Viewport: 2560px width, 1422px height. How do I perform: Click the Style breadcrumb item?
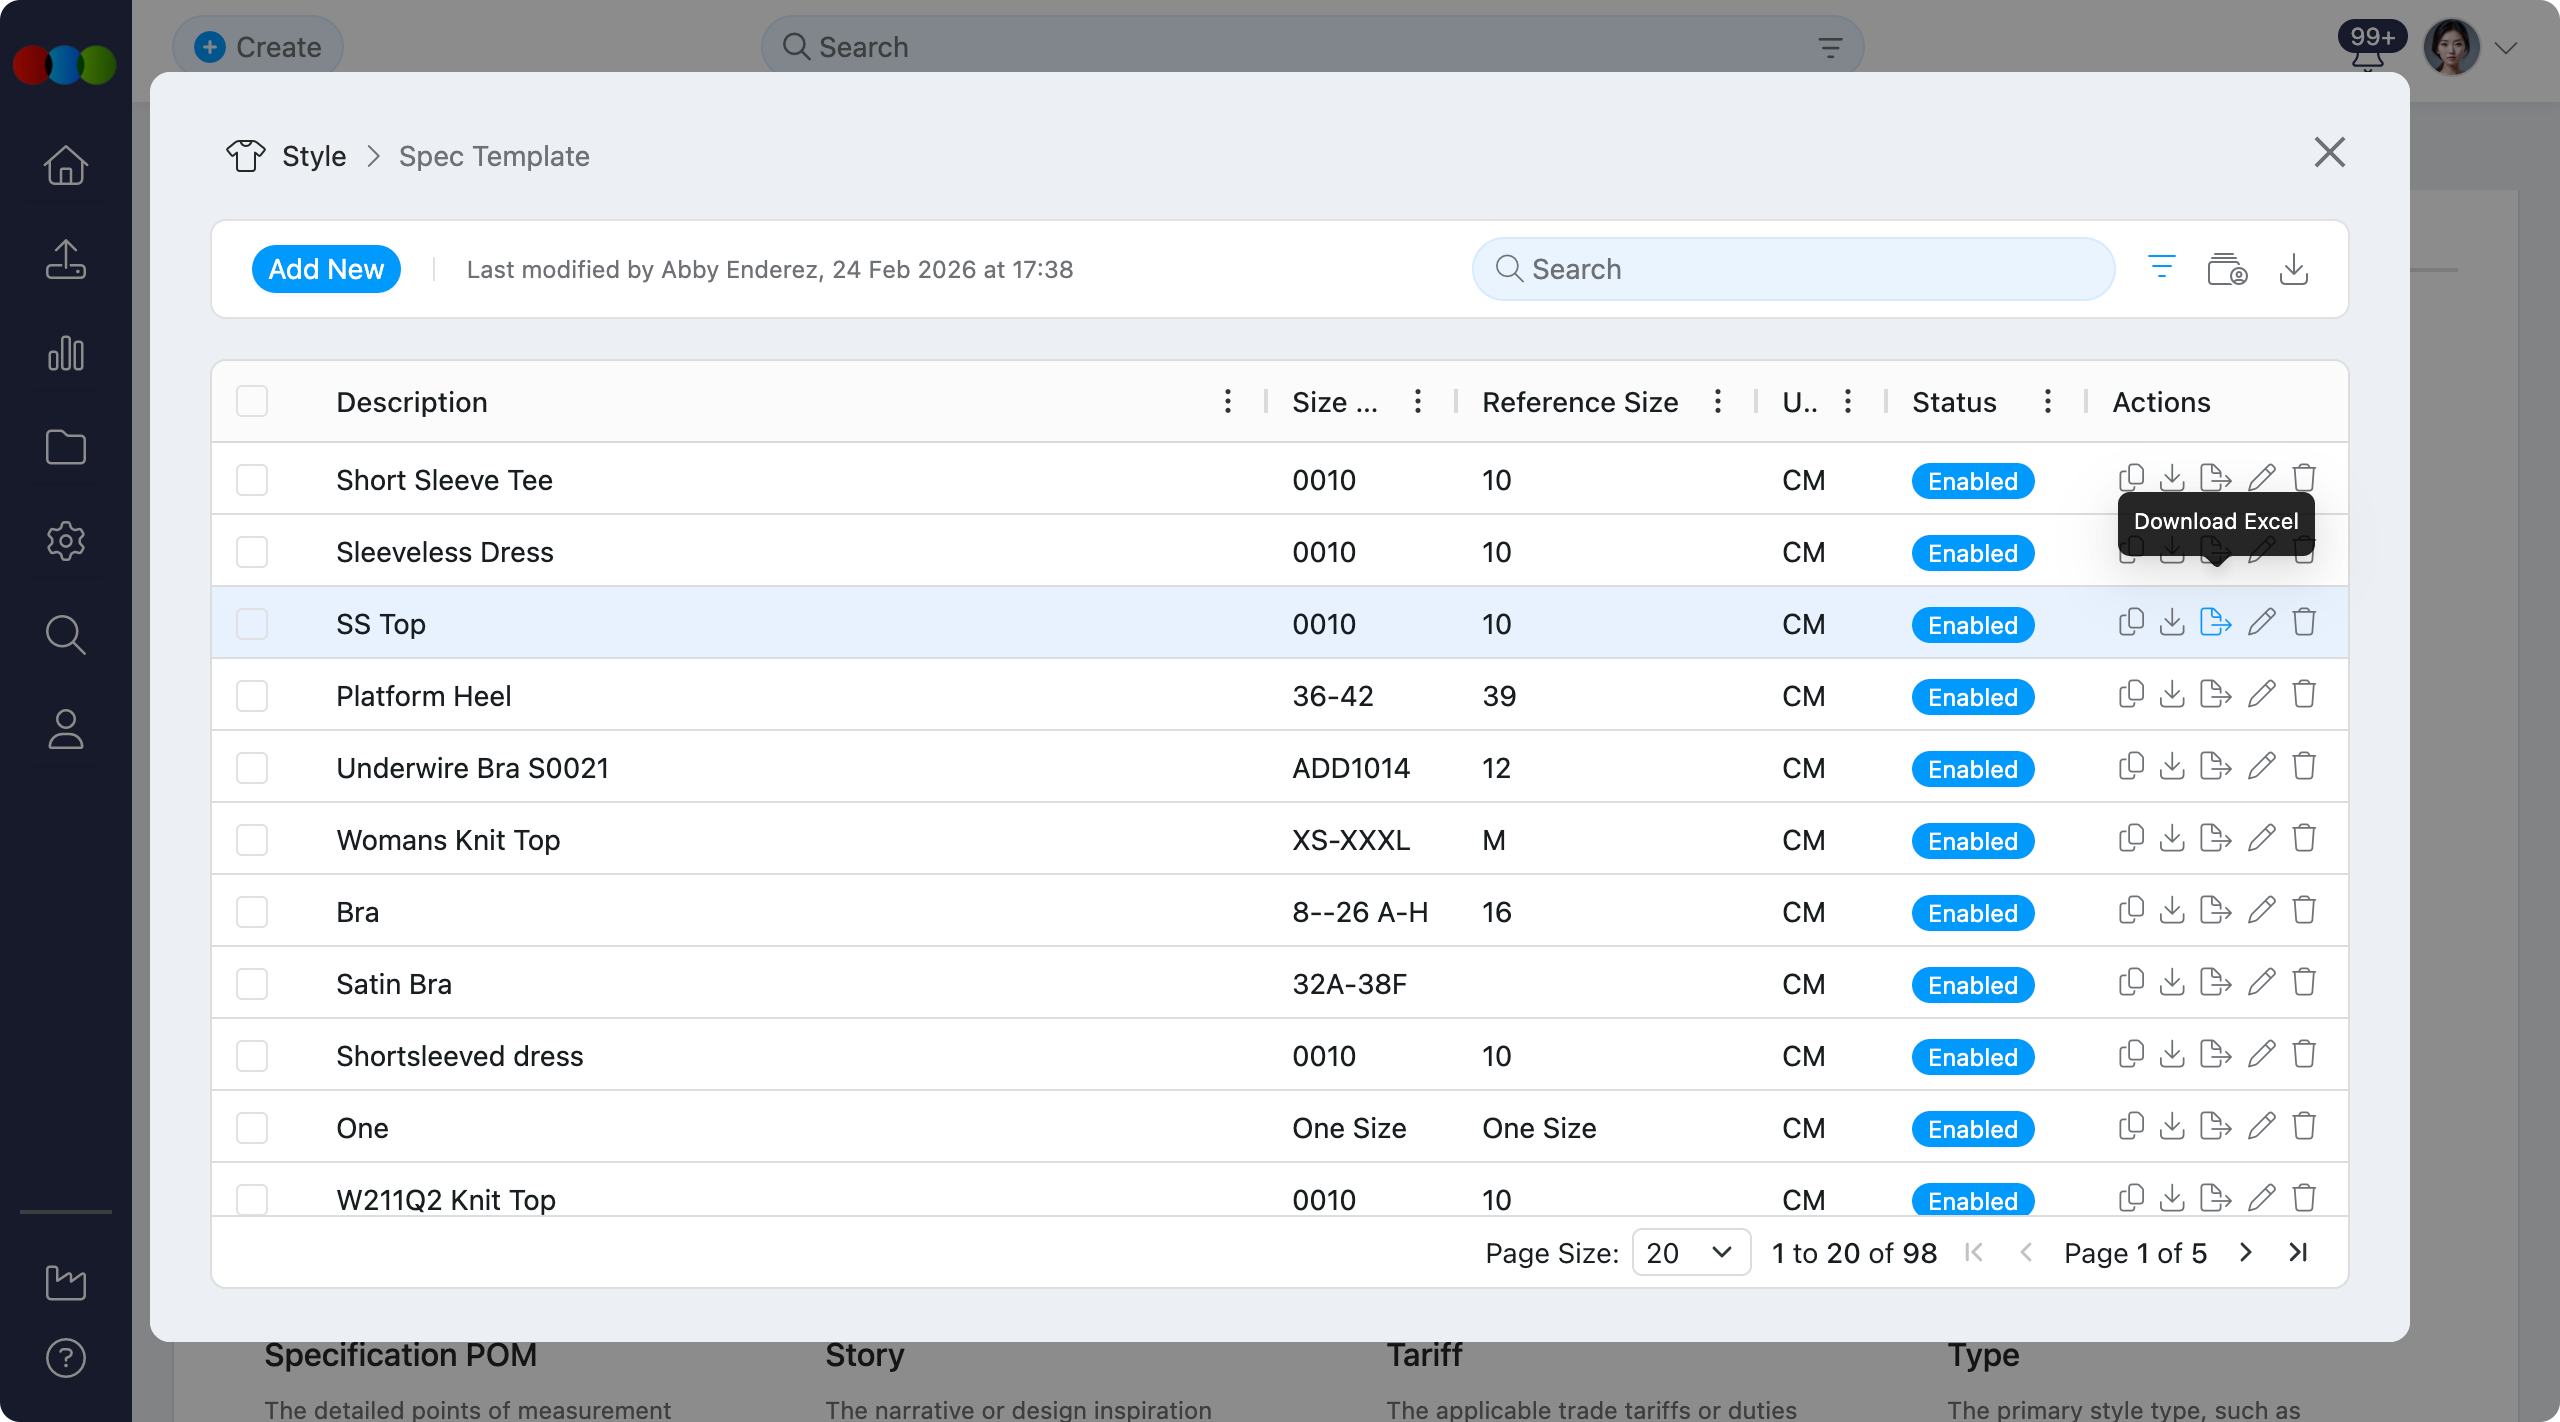click(313, 156)
